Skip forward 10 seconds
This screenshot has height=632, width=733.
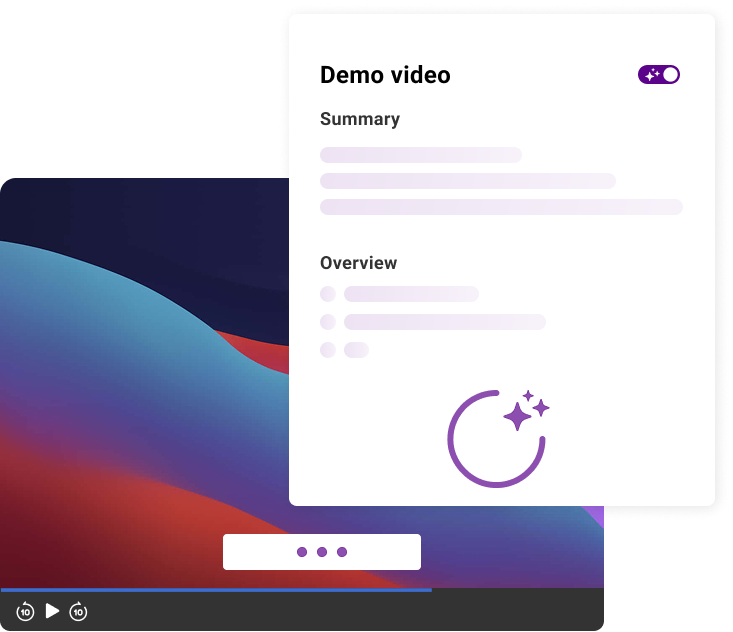point(78,611)
